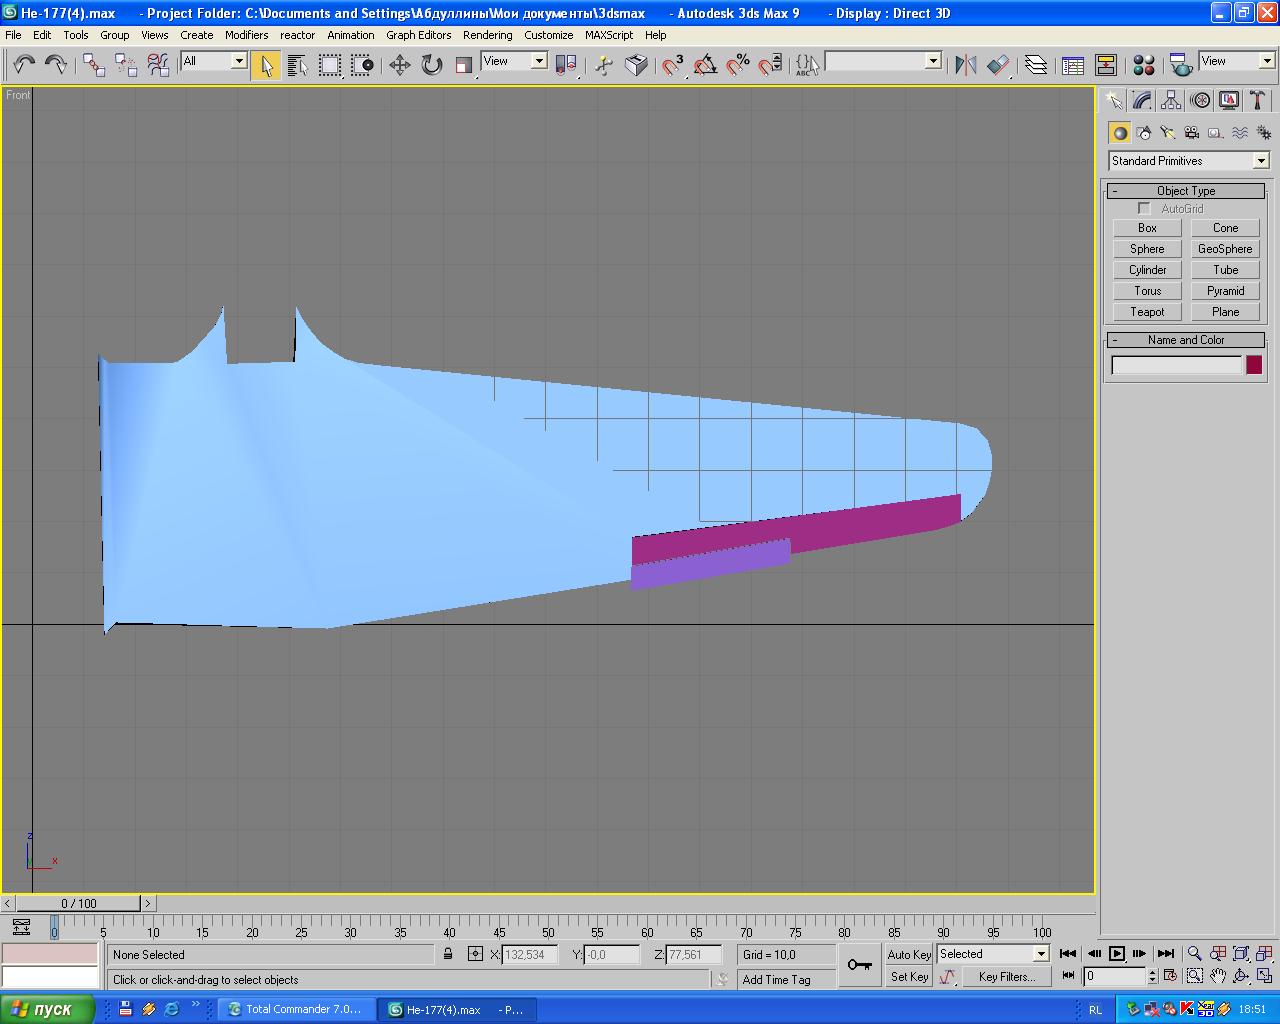
Task: Open the Material Editor
Action: click(x=1144, y=65)
